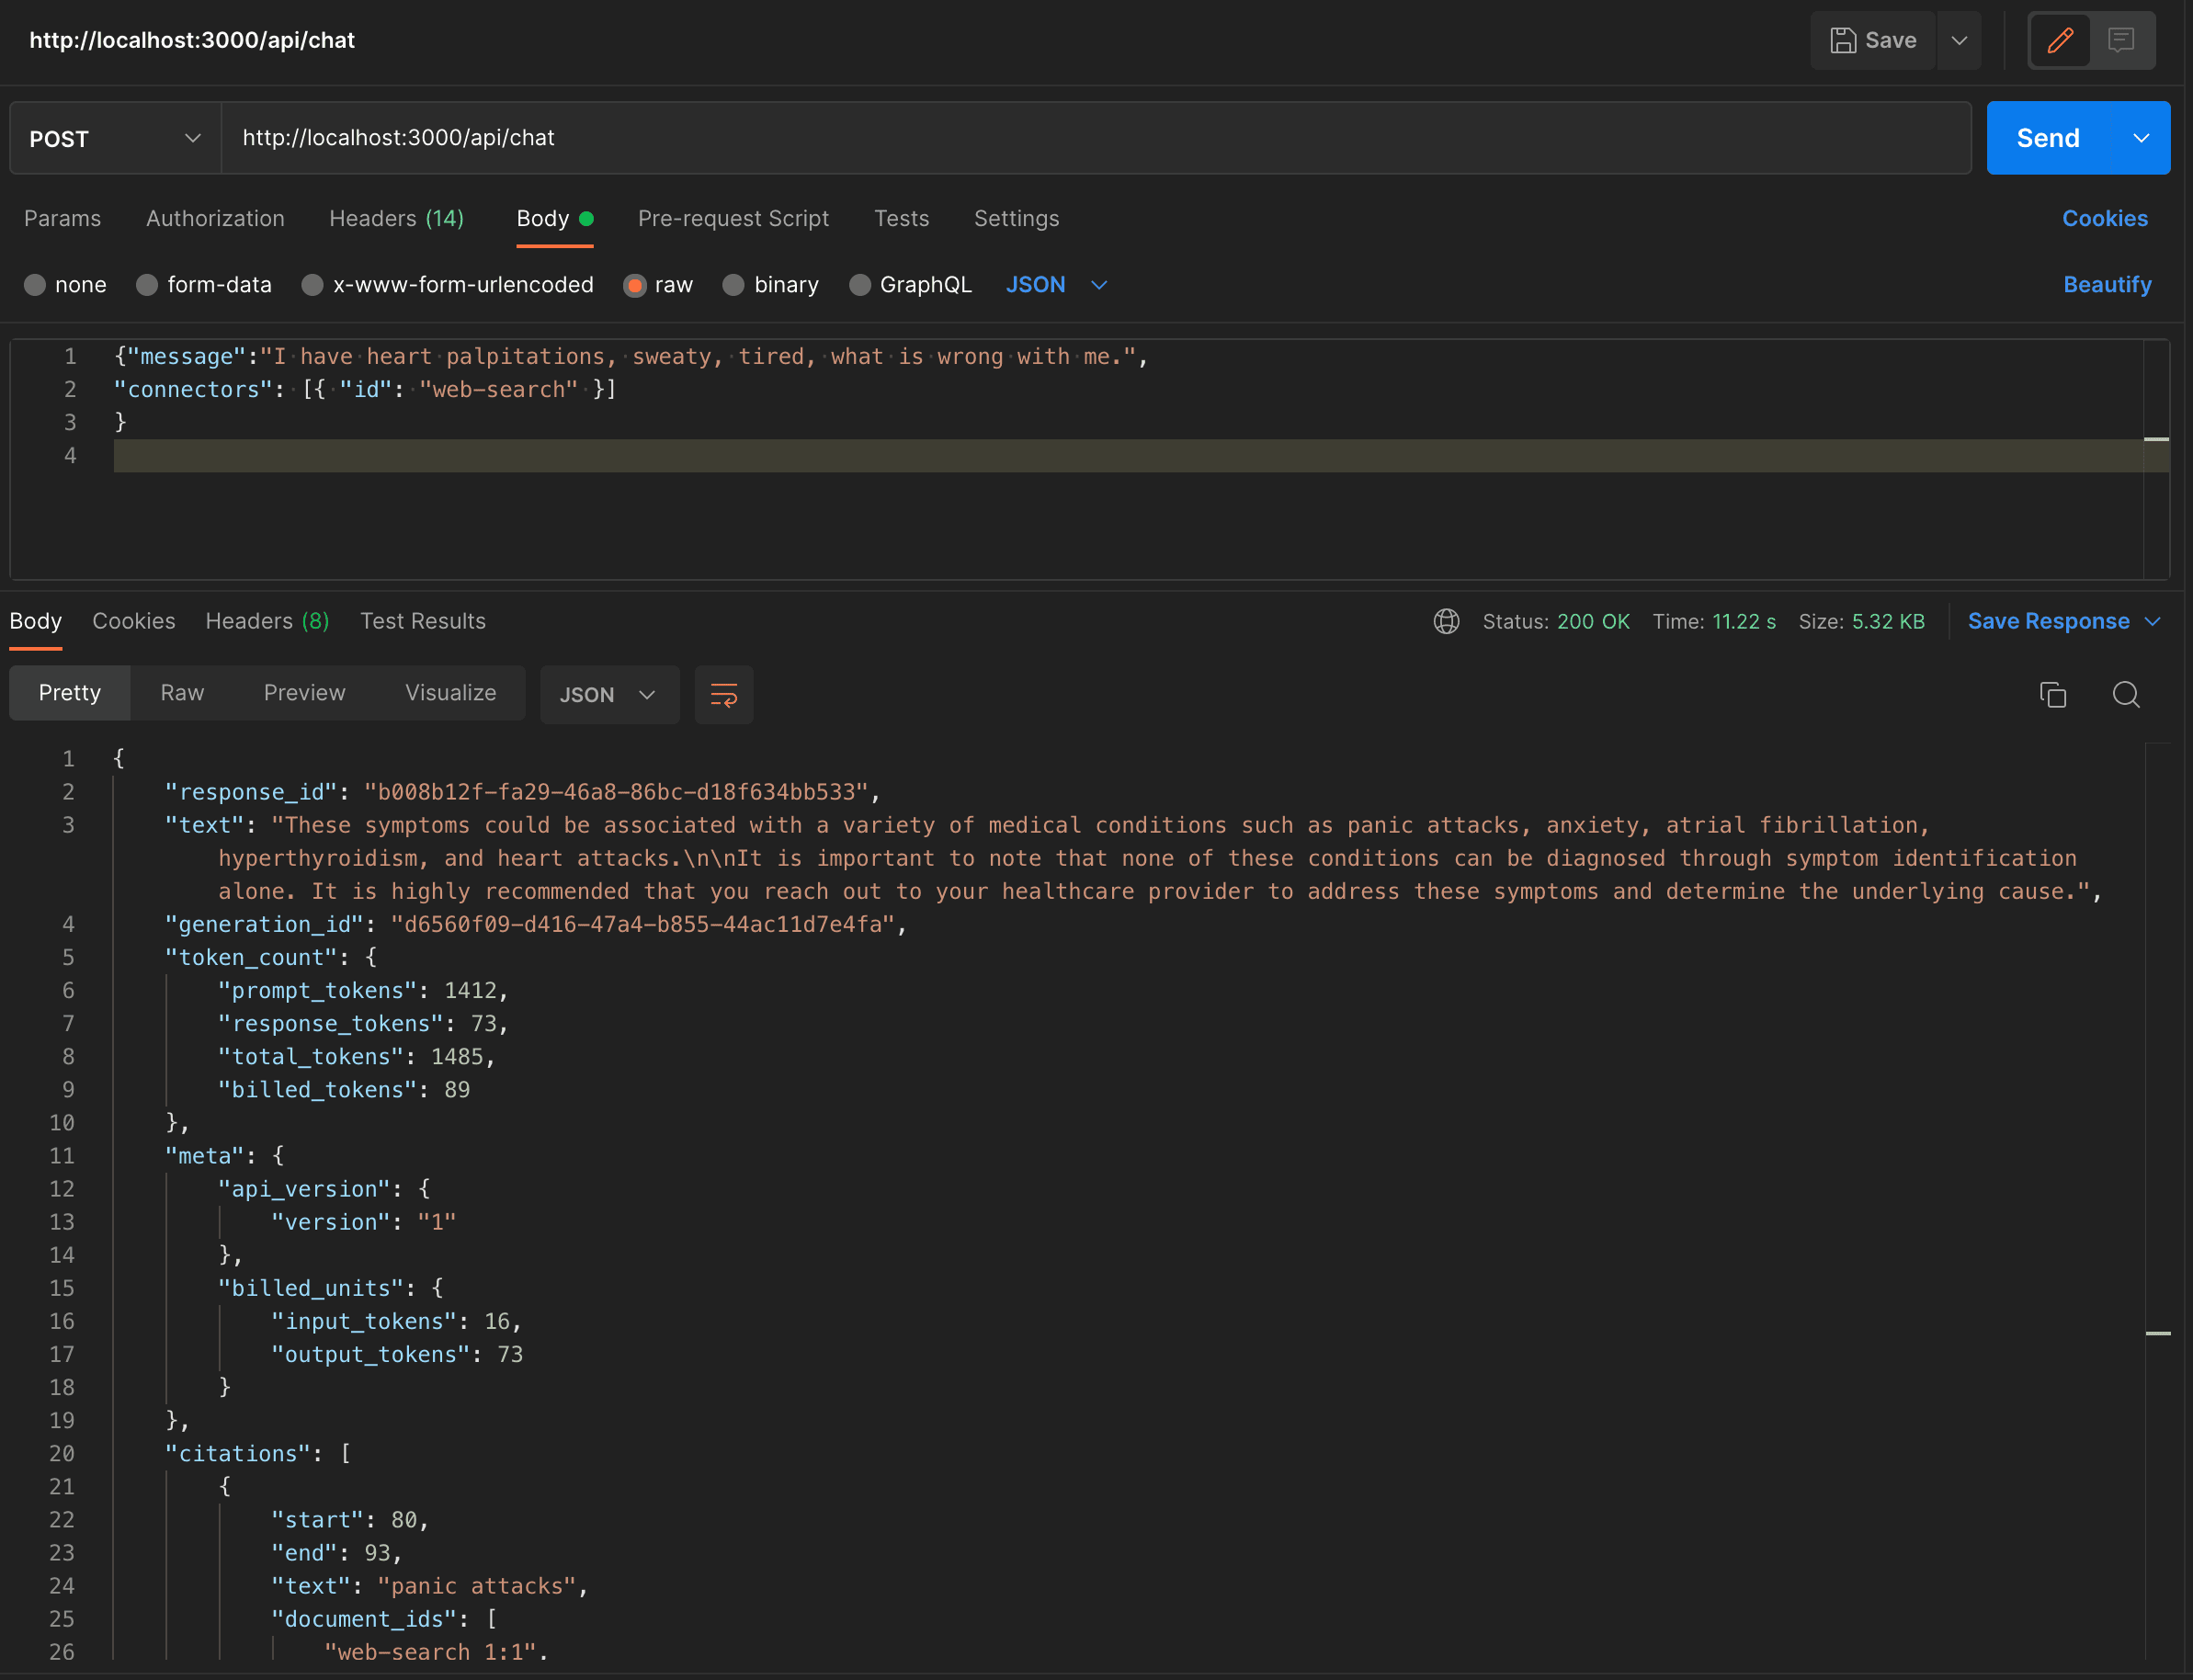The width and height of the screenshot is (2193, 1680).
Task: Click the Save button
Action: 1873,40
